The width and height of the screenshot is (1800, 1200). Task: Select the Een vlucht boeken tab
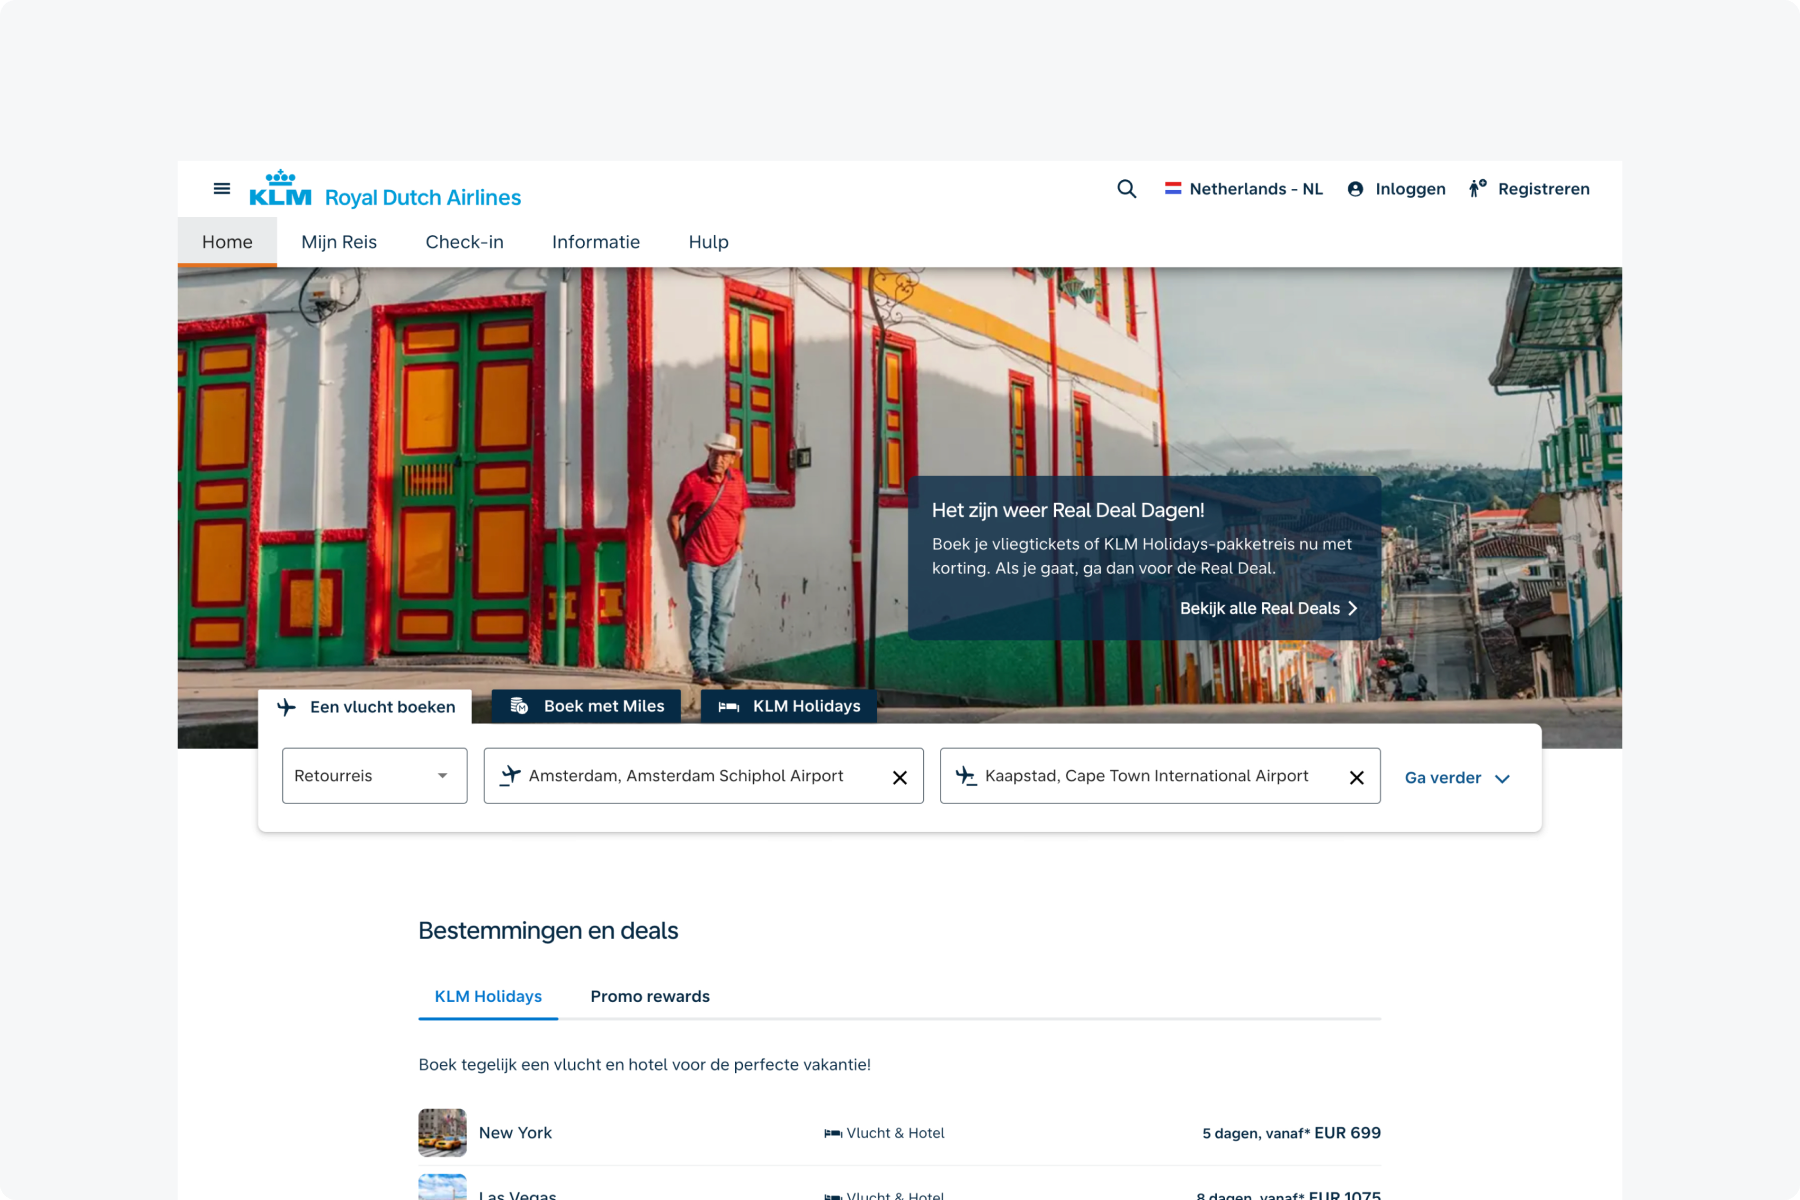pyautogui.click(x=365, y=707)
